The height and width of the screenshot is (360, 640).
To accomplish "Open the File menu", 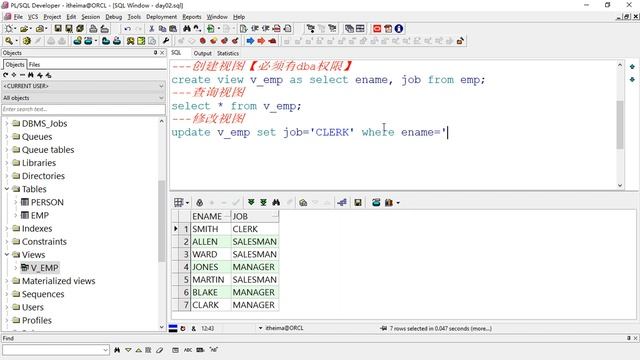I will point(18,17).
